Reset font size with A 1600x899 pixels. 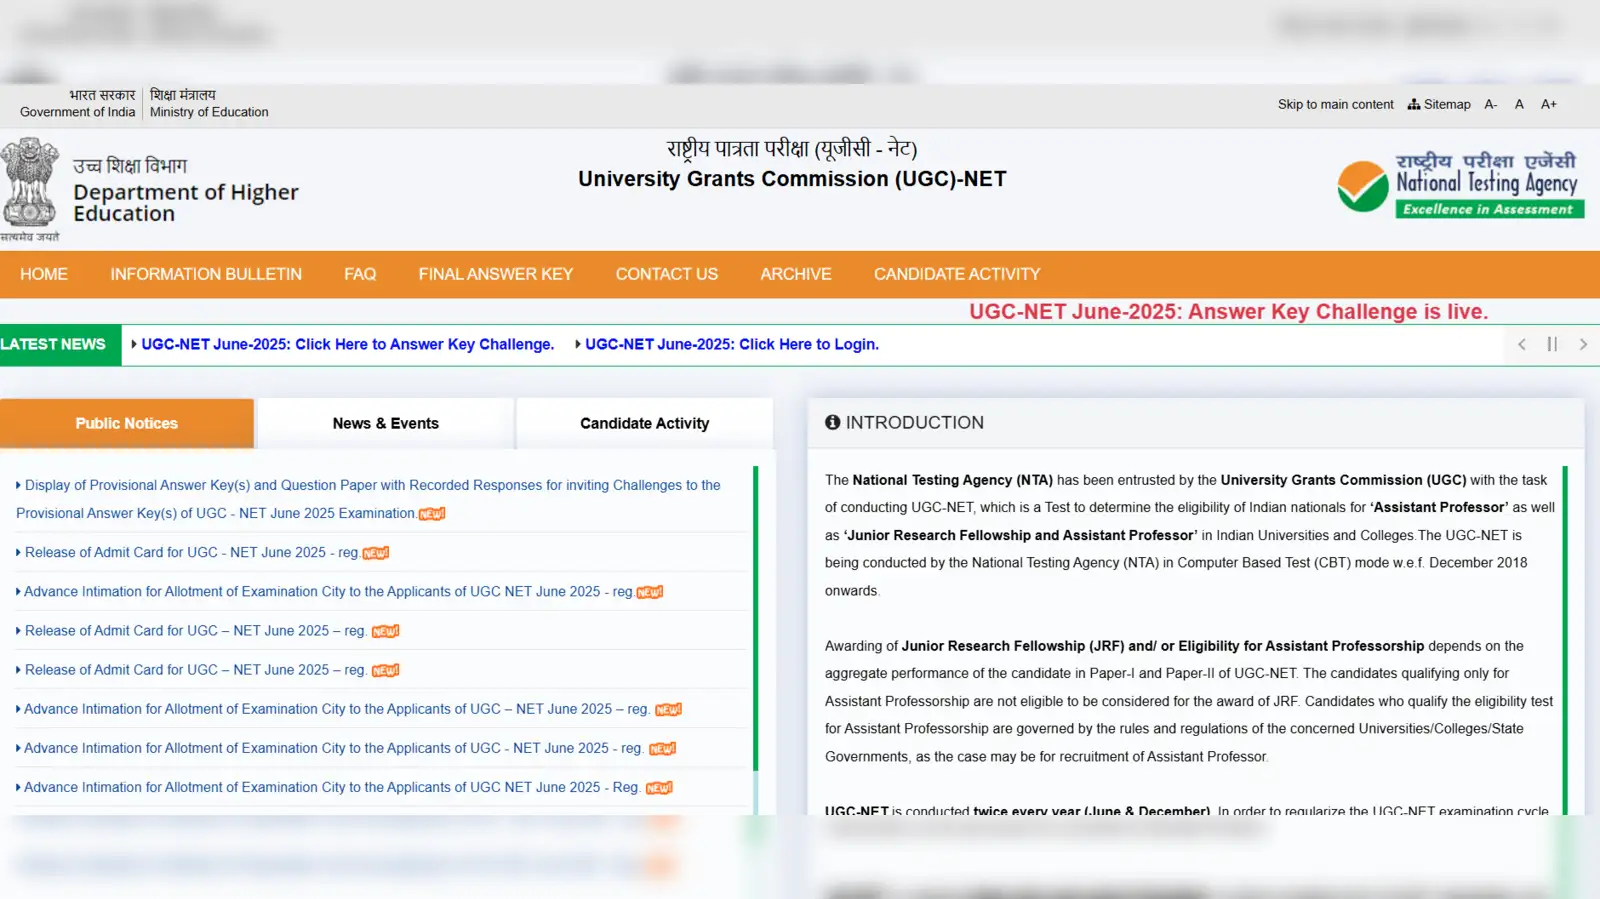(x=1519, y=104)
